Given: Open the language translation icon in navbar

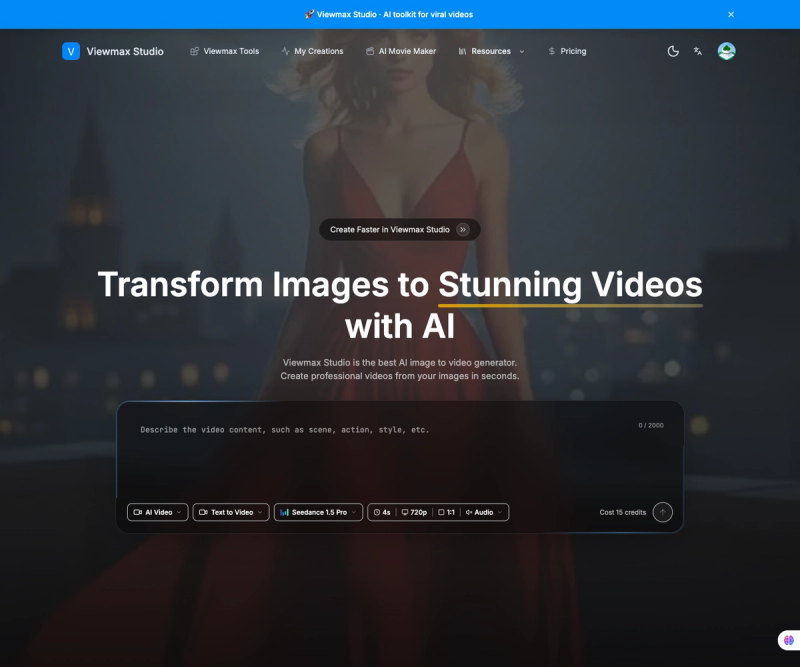Looking at the screenshot, I should 697,51.
